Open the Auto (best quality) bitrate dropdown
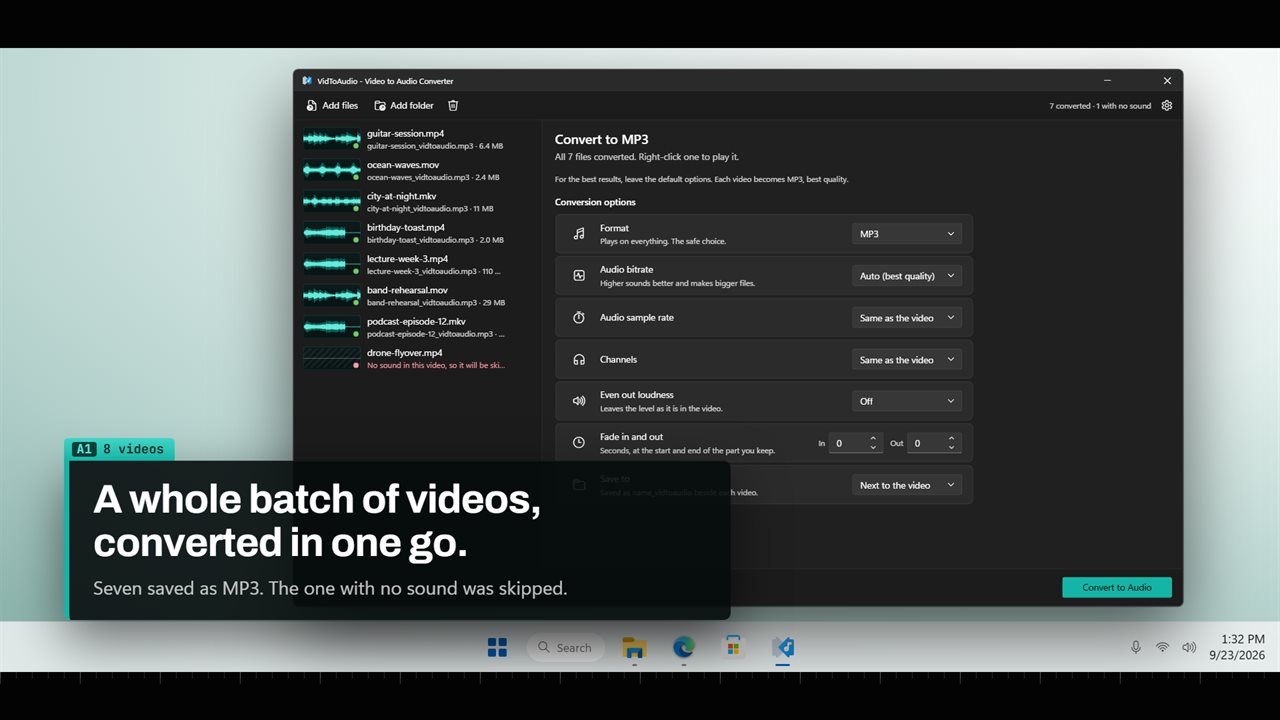 907,276
